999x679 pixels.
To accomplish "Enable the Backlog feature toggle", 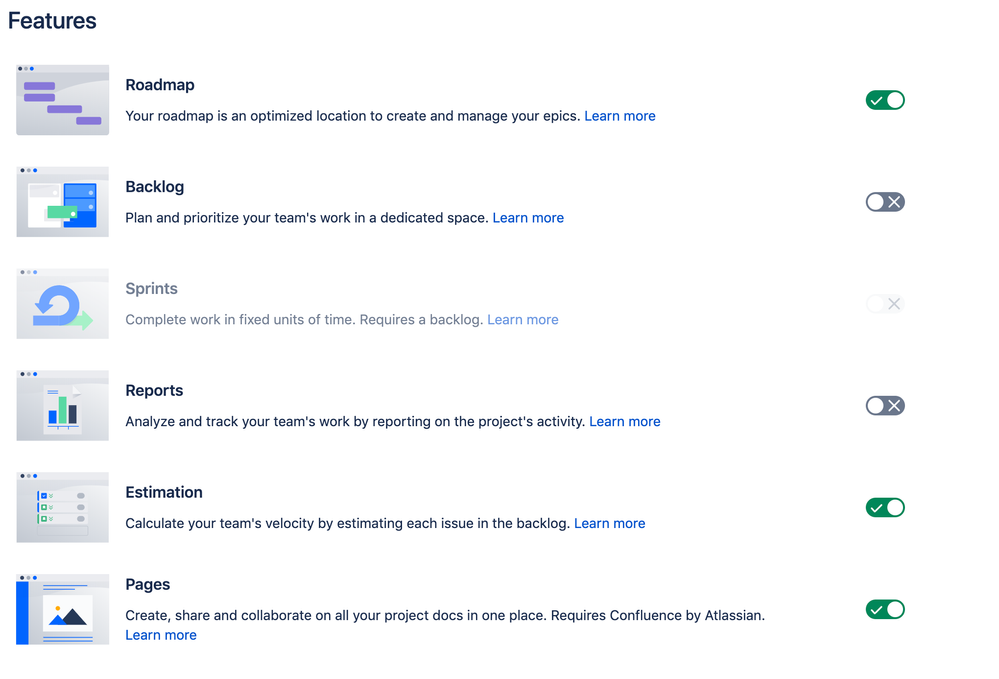I will 885,201.
